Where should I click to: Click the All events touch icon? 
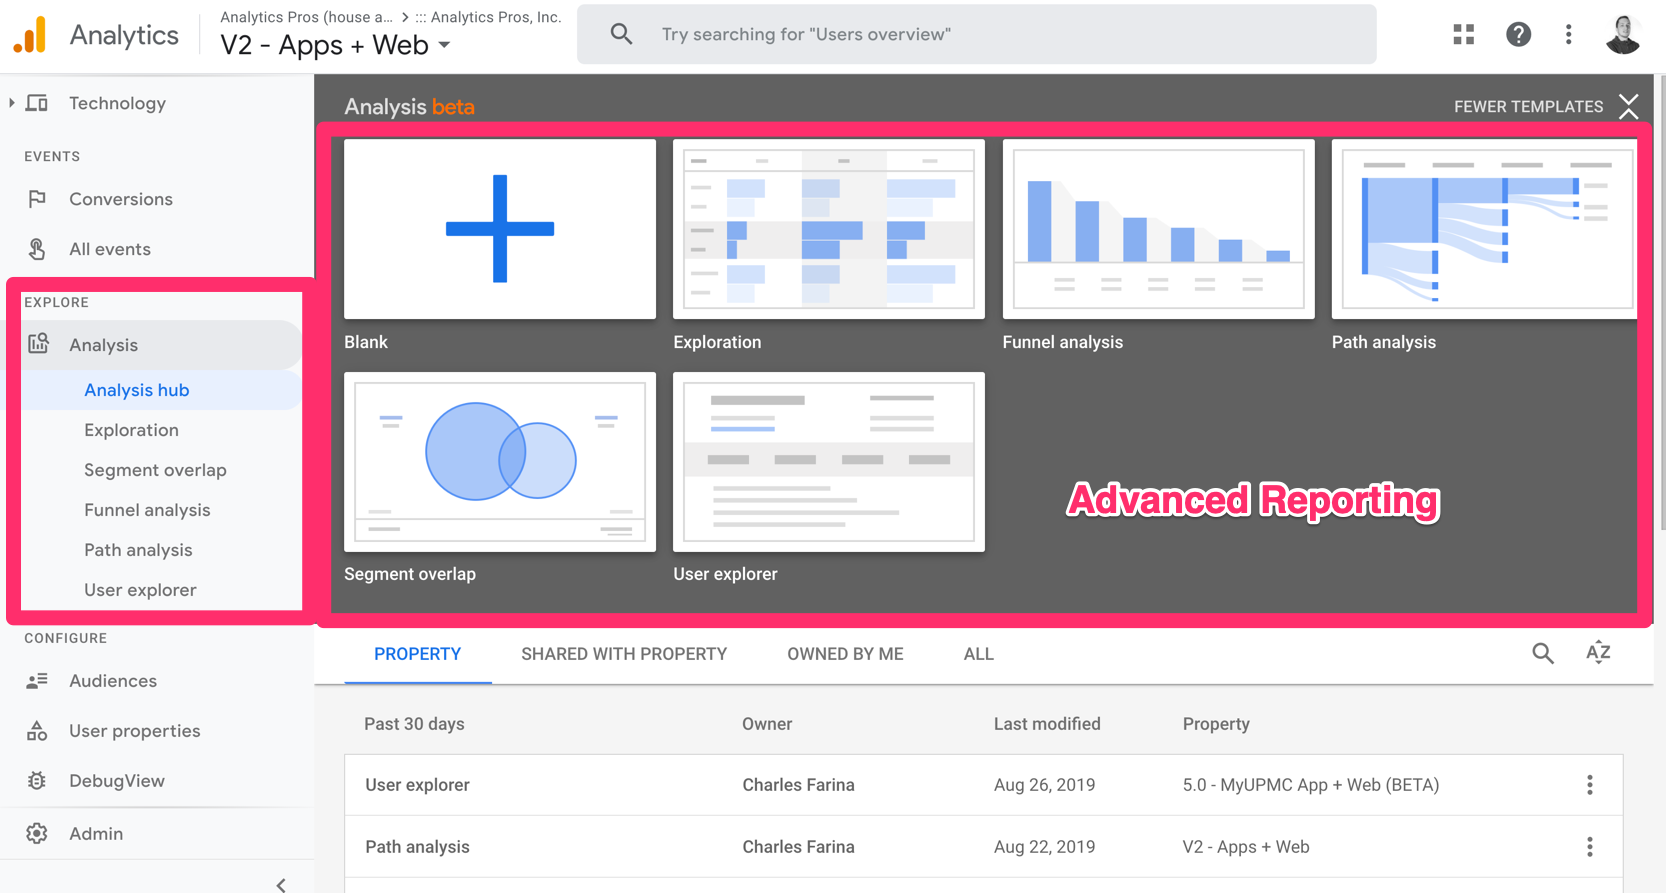pyautogui.click(x=37, y=249)
